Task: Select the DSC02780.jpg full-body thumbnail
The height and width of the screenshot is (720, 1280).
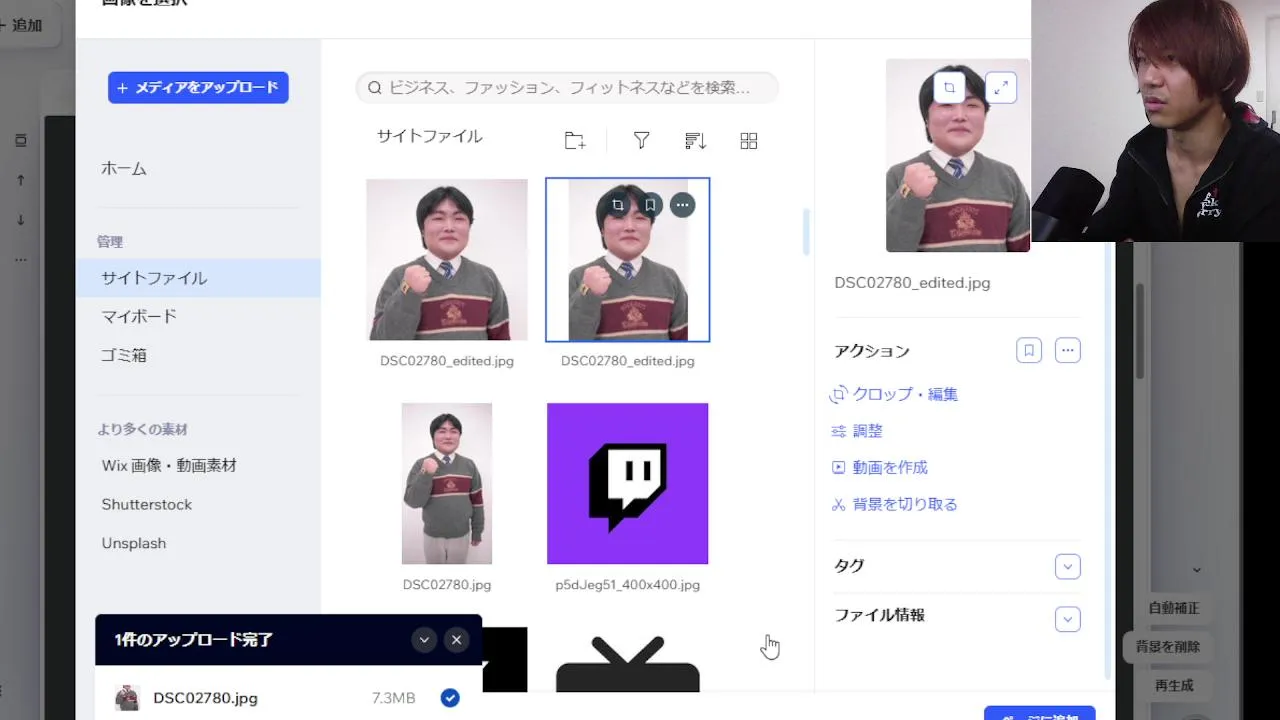Action: (x=447, y=483)
